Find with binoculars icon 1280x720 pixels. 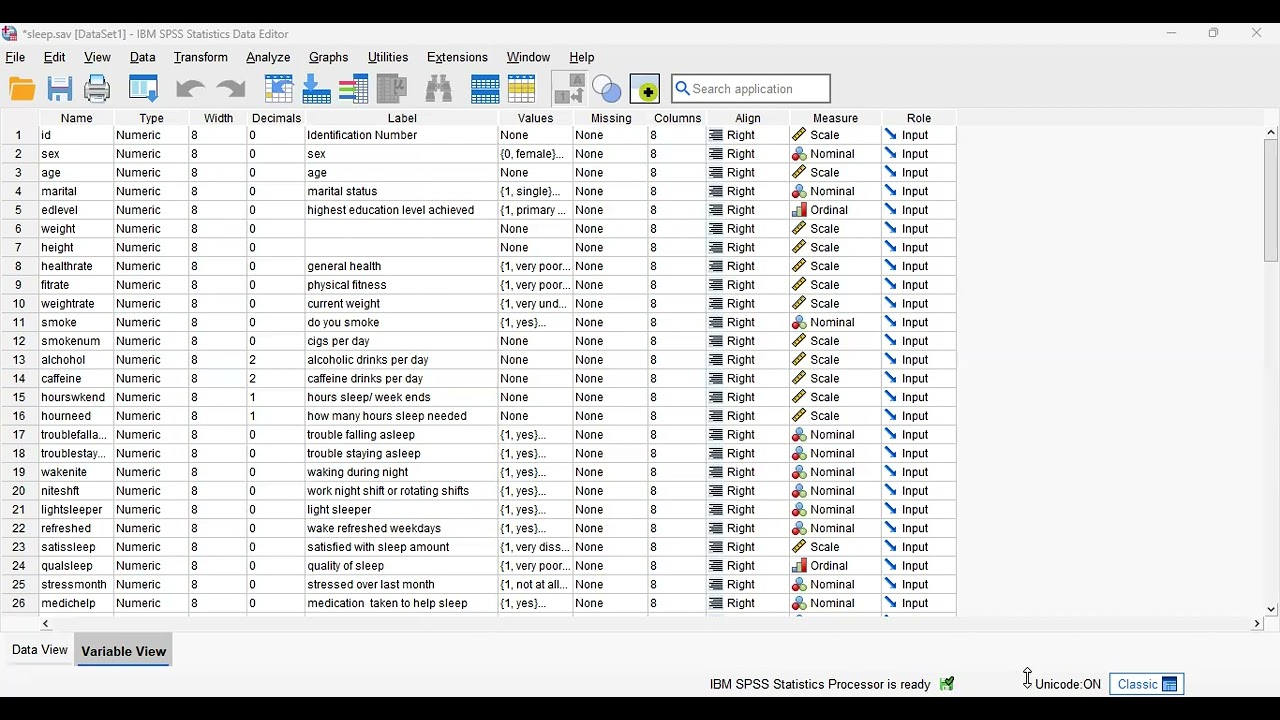coord(439,89)
